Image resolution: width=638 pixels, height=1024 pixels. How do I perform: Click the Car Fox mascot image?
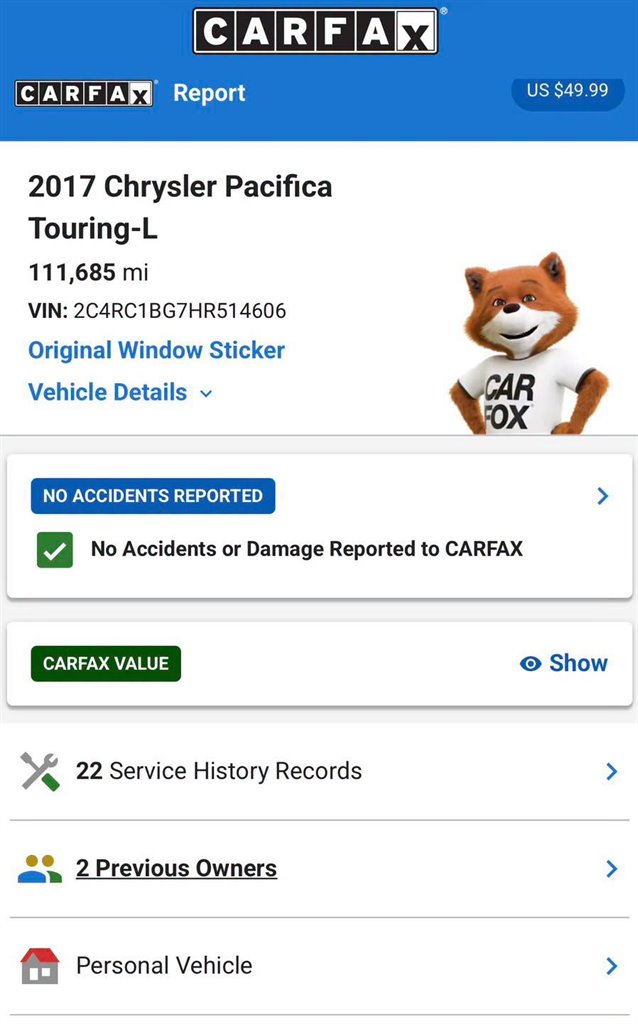click(x=527, y=343)
